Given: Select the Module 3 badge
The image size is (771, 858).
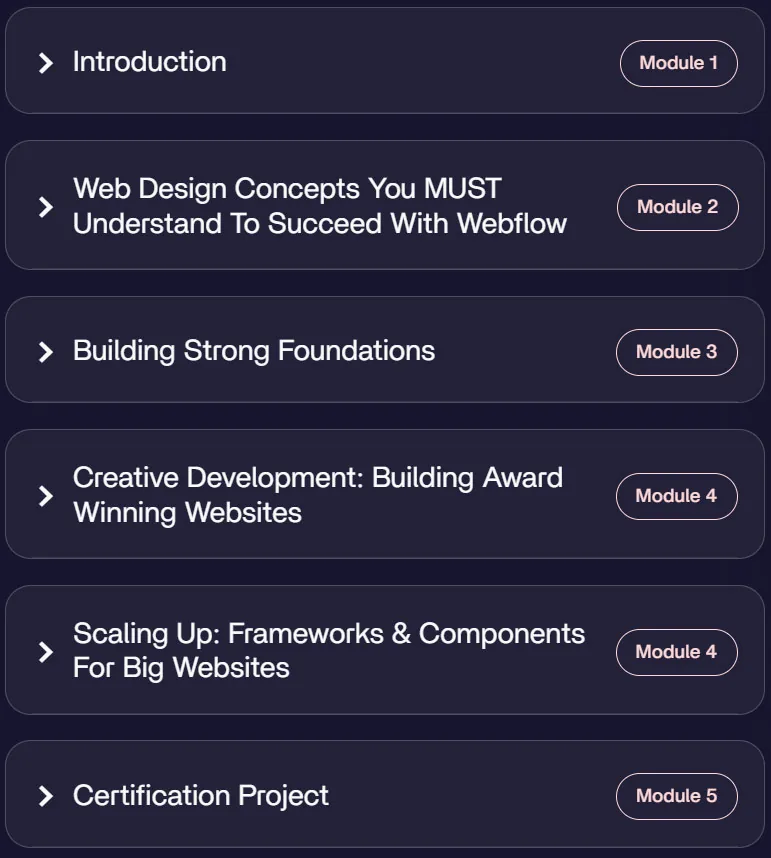Looking at the screenshot, I should pos(676,352).
